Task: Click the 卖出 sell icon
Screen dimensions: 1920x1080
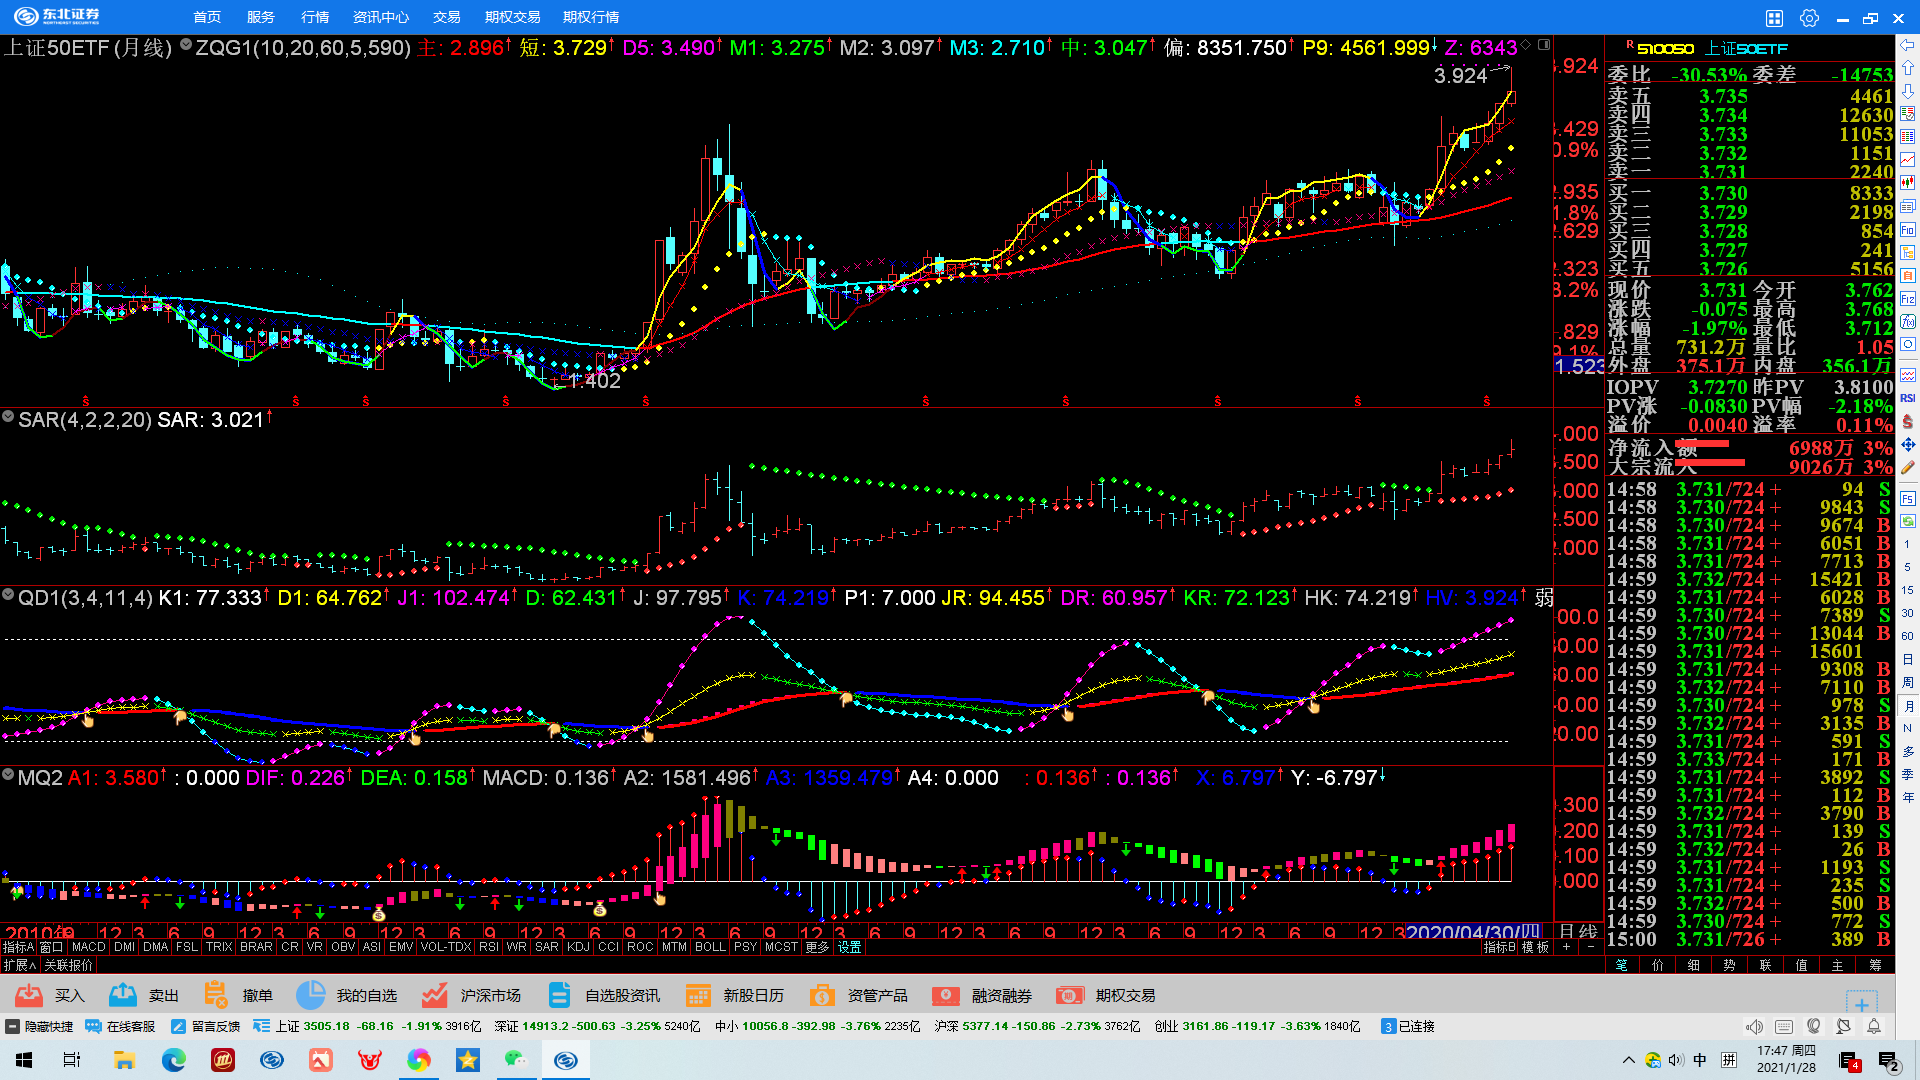Action: [123, 995]
